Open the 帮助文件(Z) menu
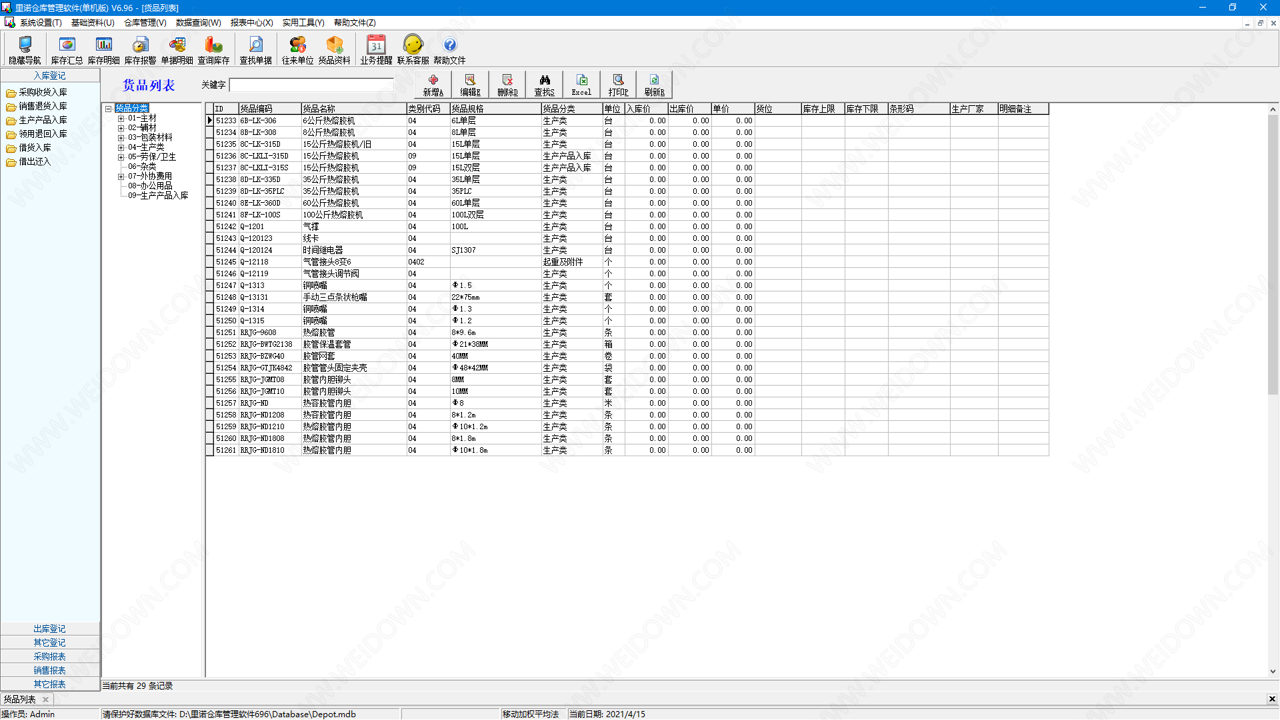The height and width of the screenshot is (720, 1280). click(355, 22)
